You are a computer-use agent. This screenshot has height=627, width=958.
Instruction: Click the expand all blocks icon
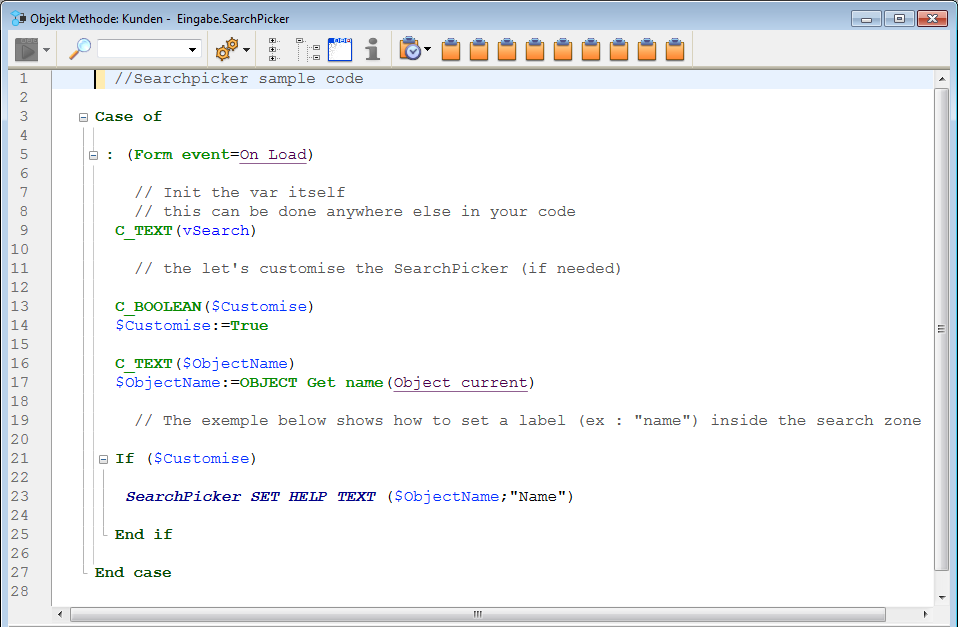[274, 49]
